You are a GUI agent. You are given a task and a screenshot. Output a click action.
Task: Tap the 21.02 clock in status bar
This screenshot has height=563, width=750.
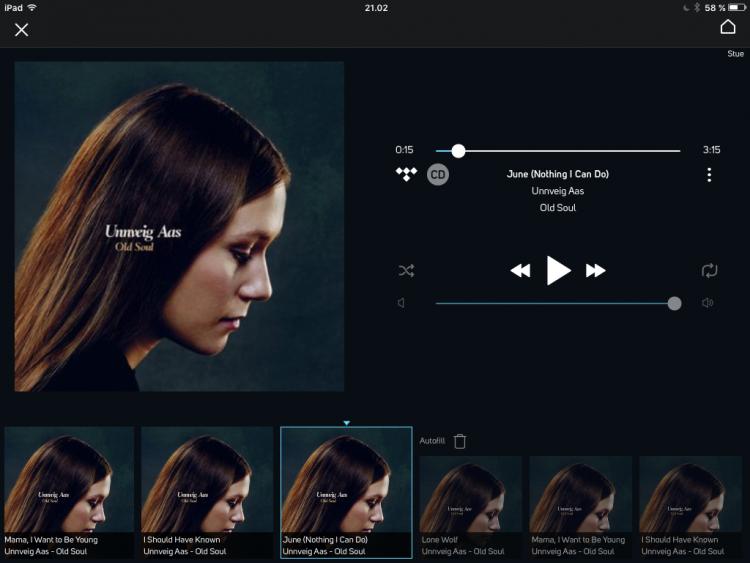[x=376, y=8]
